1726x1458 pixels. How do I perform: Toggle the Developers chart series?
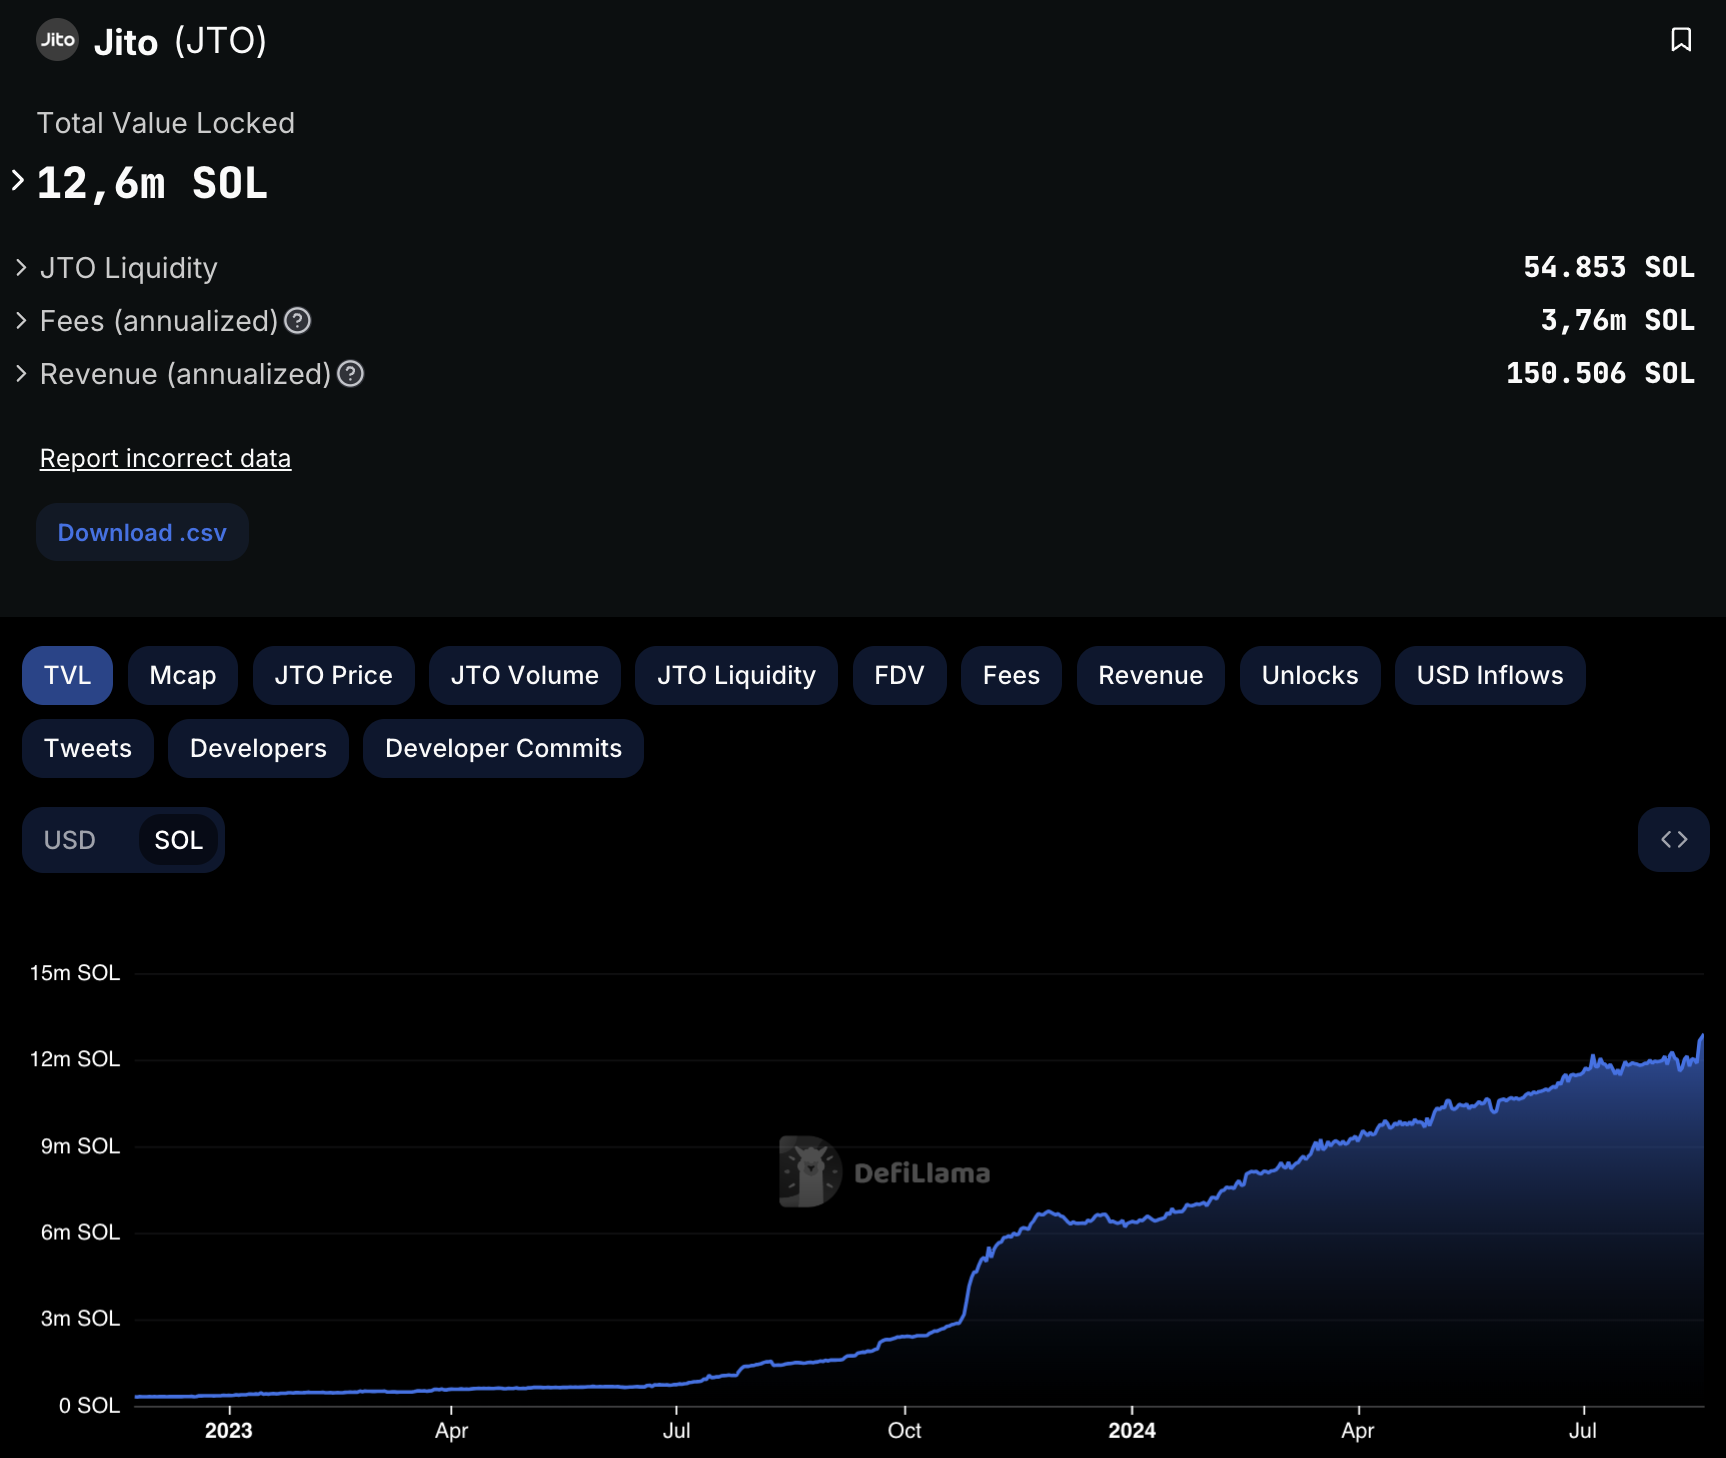pos(258,749)
